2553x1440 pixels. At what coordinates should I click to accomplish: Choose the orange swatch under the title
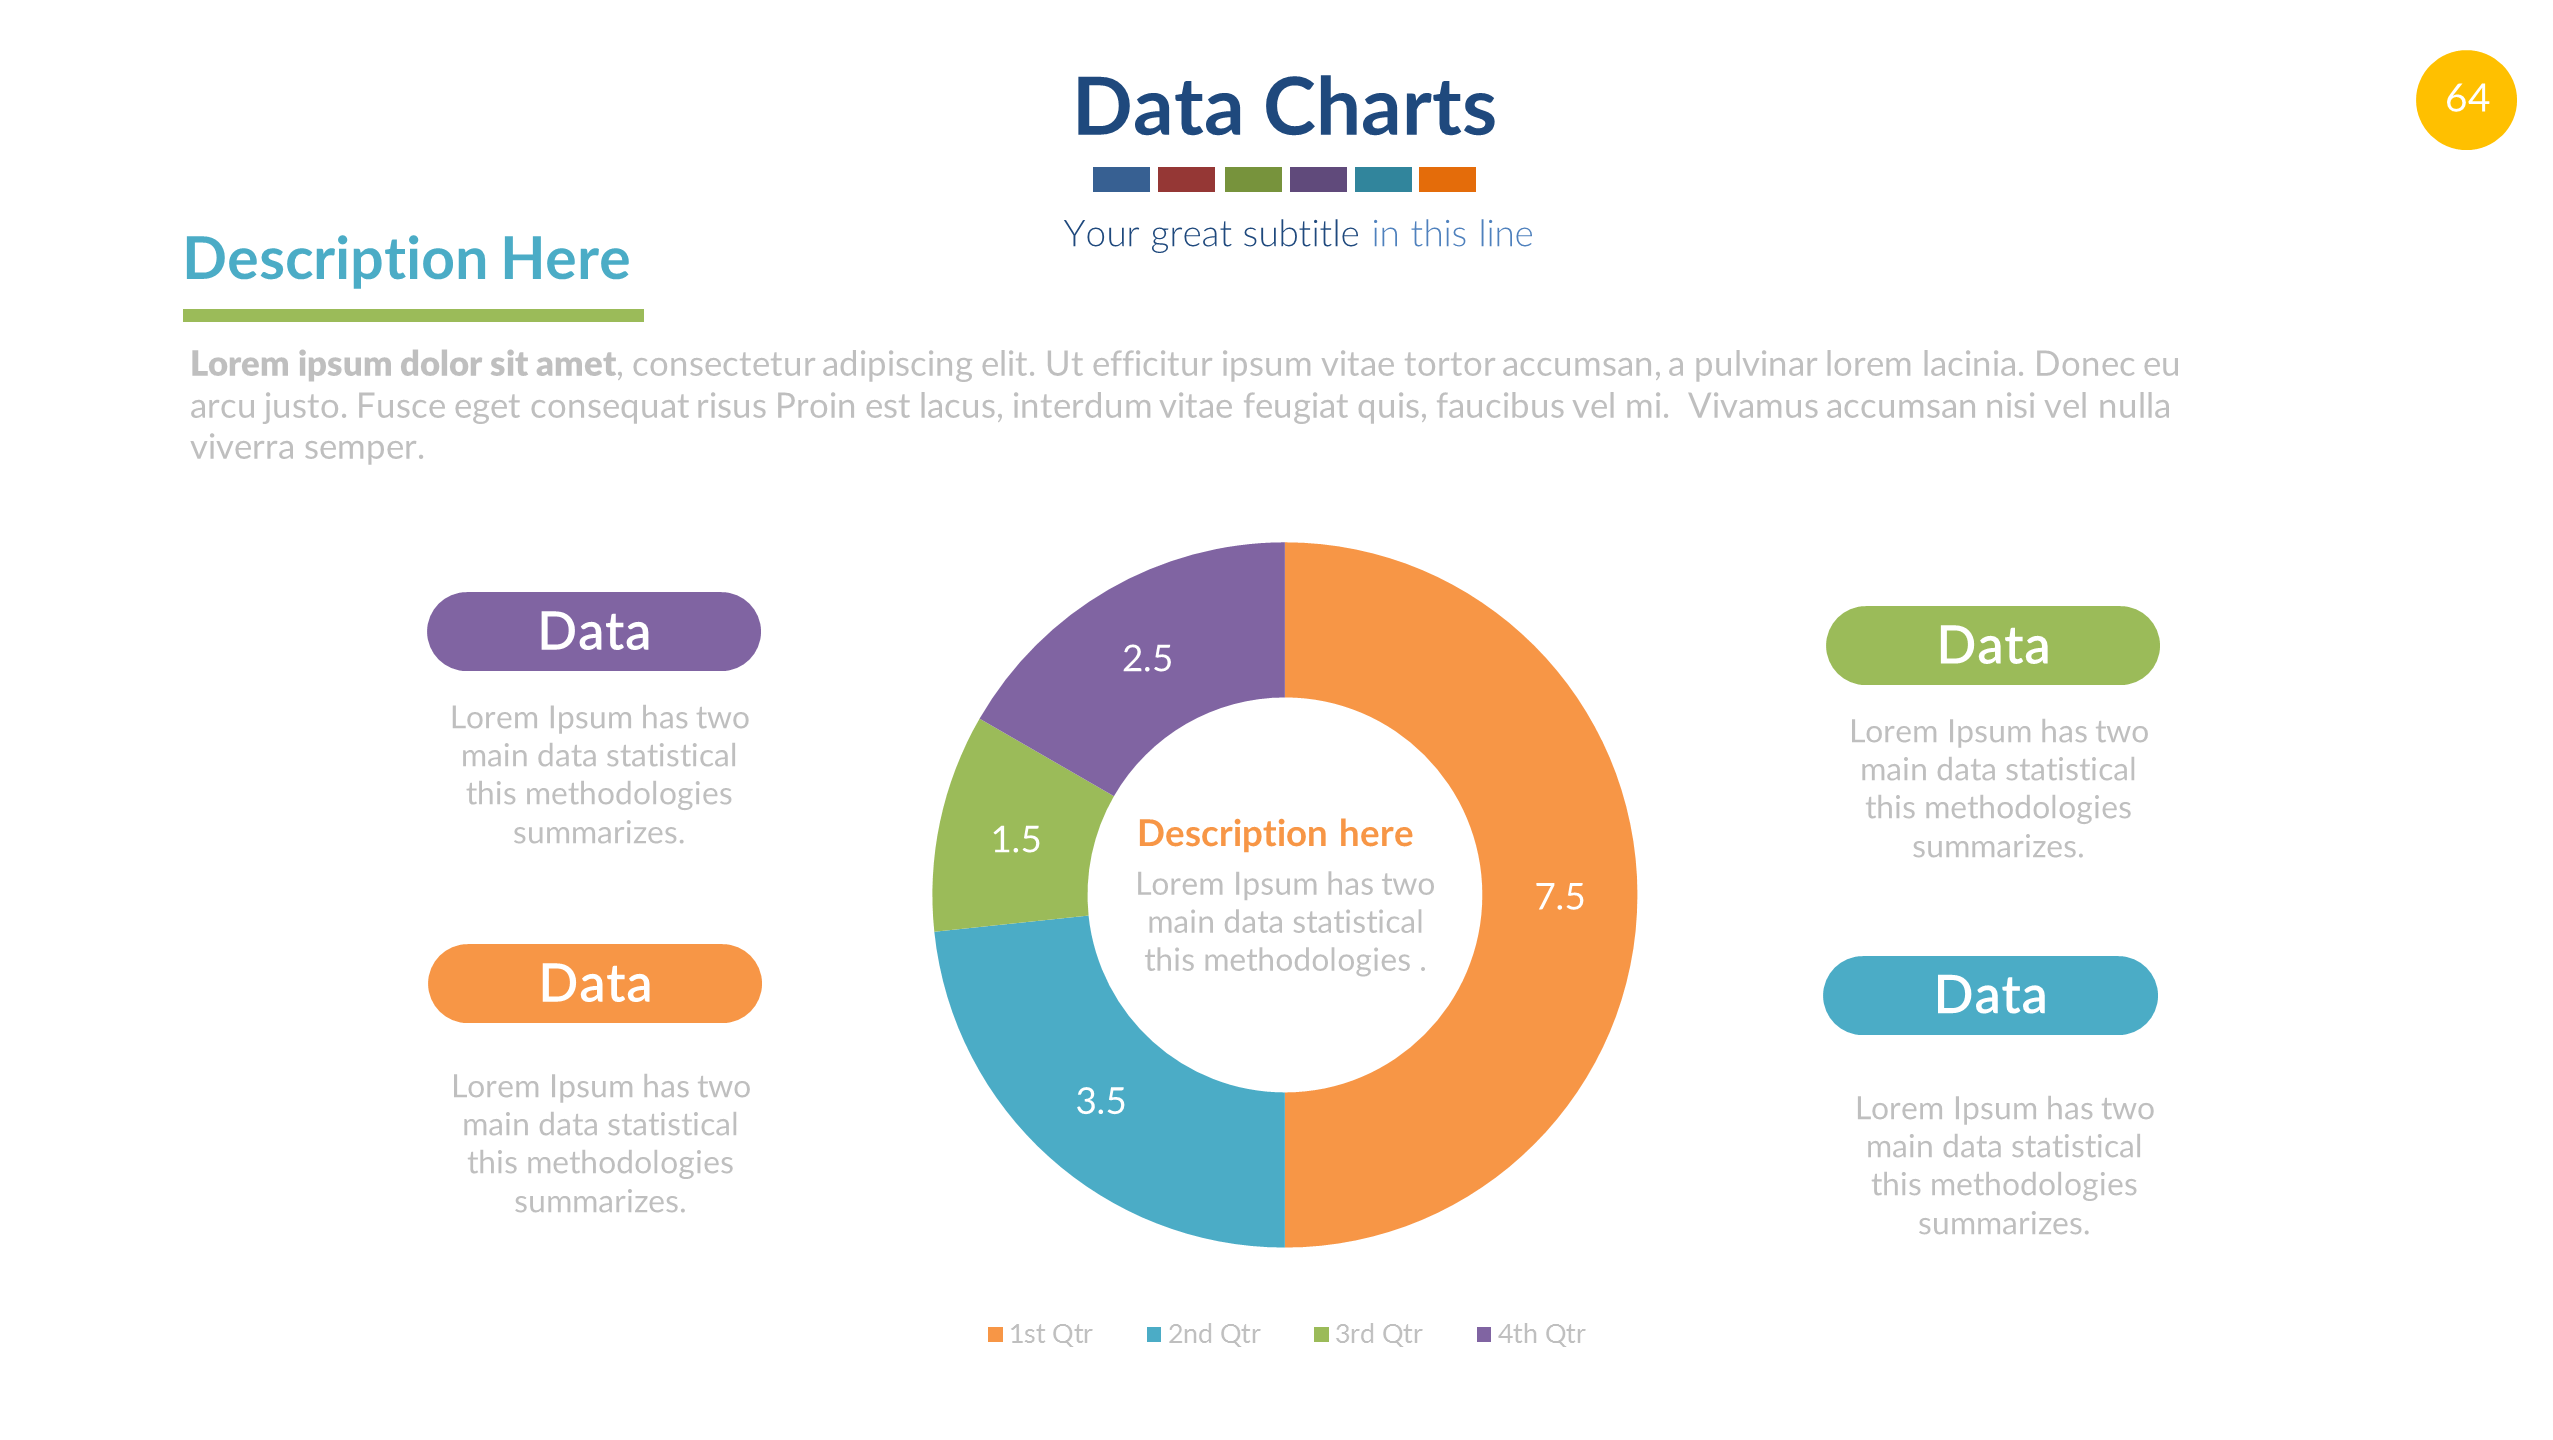pos(1447,179)
